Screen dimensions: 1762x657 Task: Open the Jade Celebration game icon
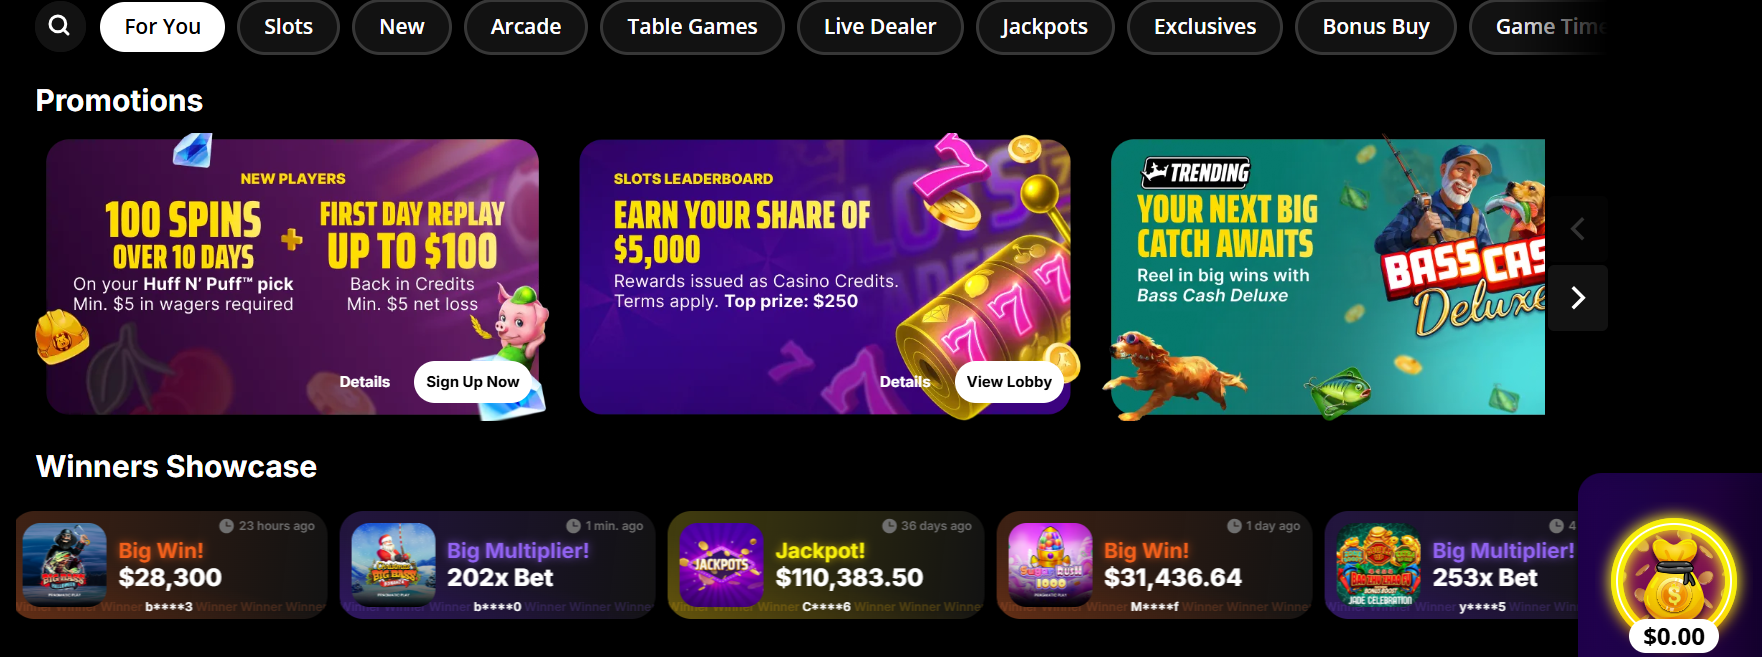(1378, 565)
